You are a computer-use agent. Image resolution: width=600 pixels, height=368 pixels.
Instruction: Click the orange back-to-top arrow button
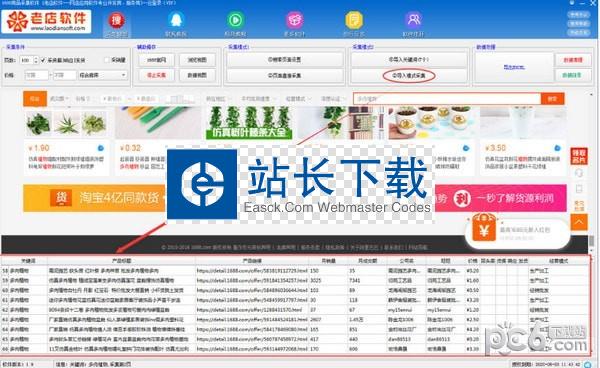pos(579,222)
